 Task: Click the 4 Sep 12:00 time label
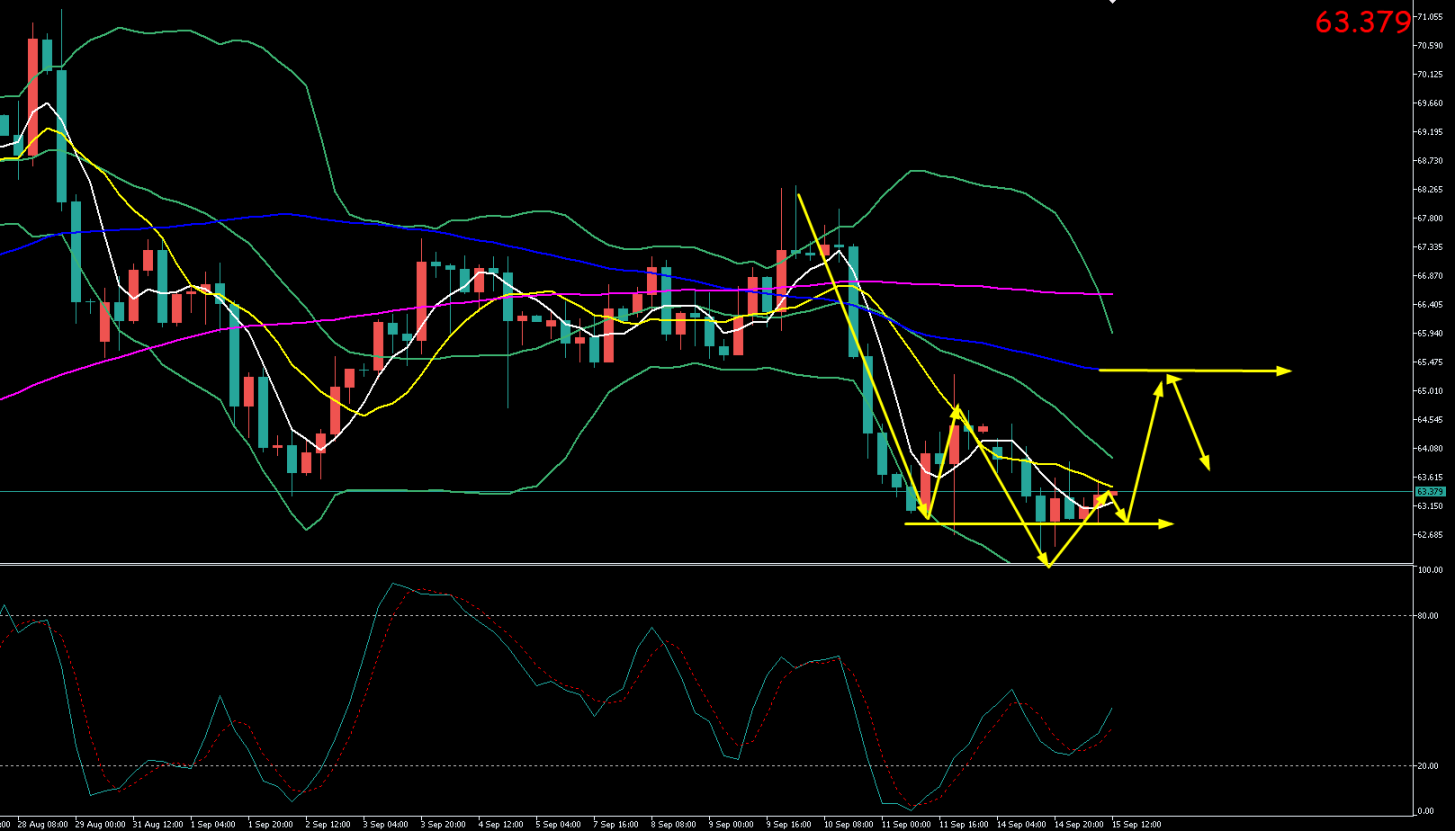click(x=501, y=825)
